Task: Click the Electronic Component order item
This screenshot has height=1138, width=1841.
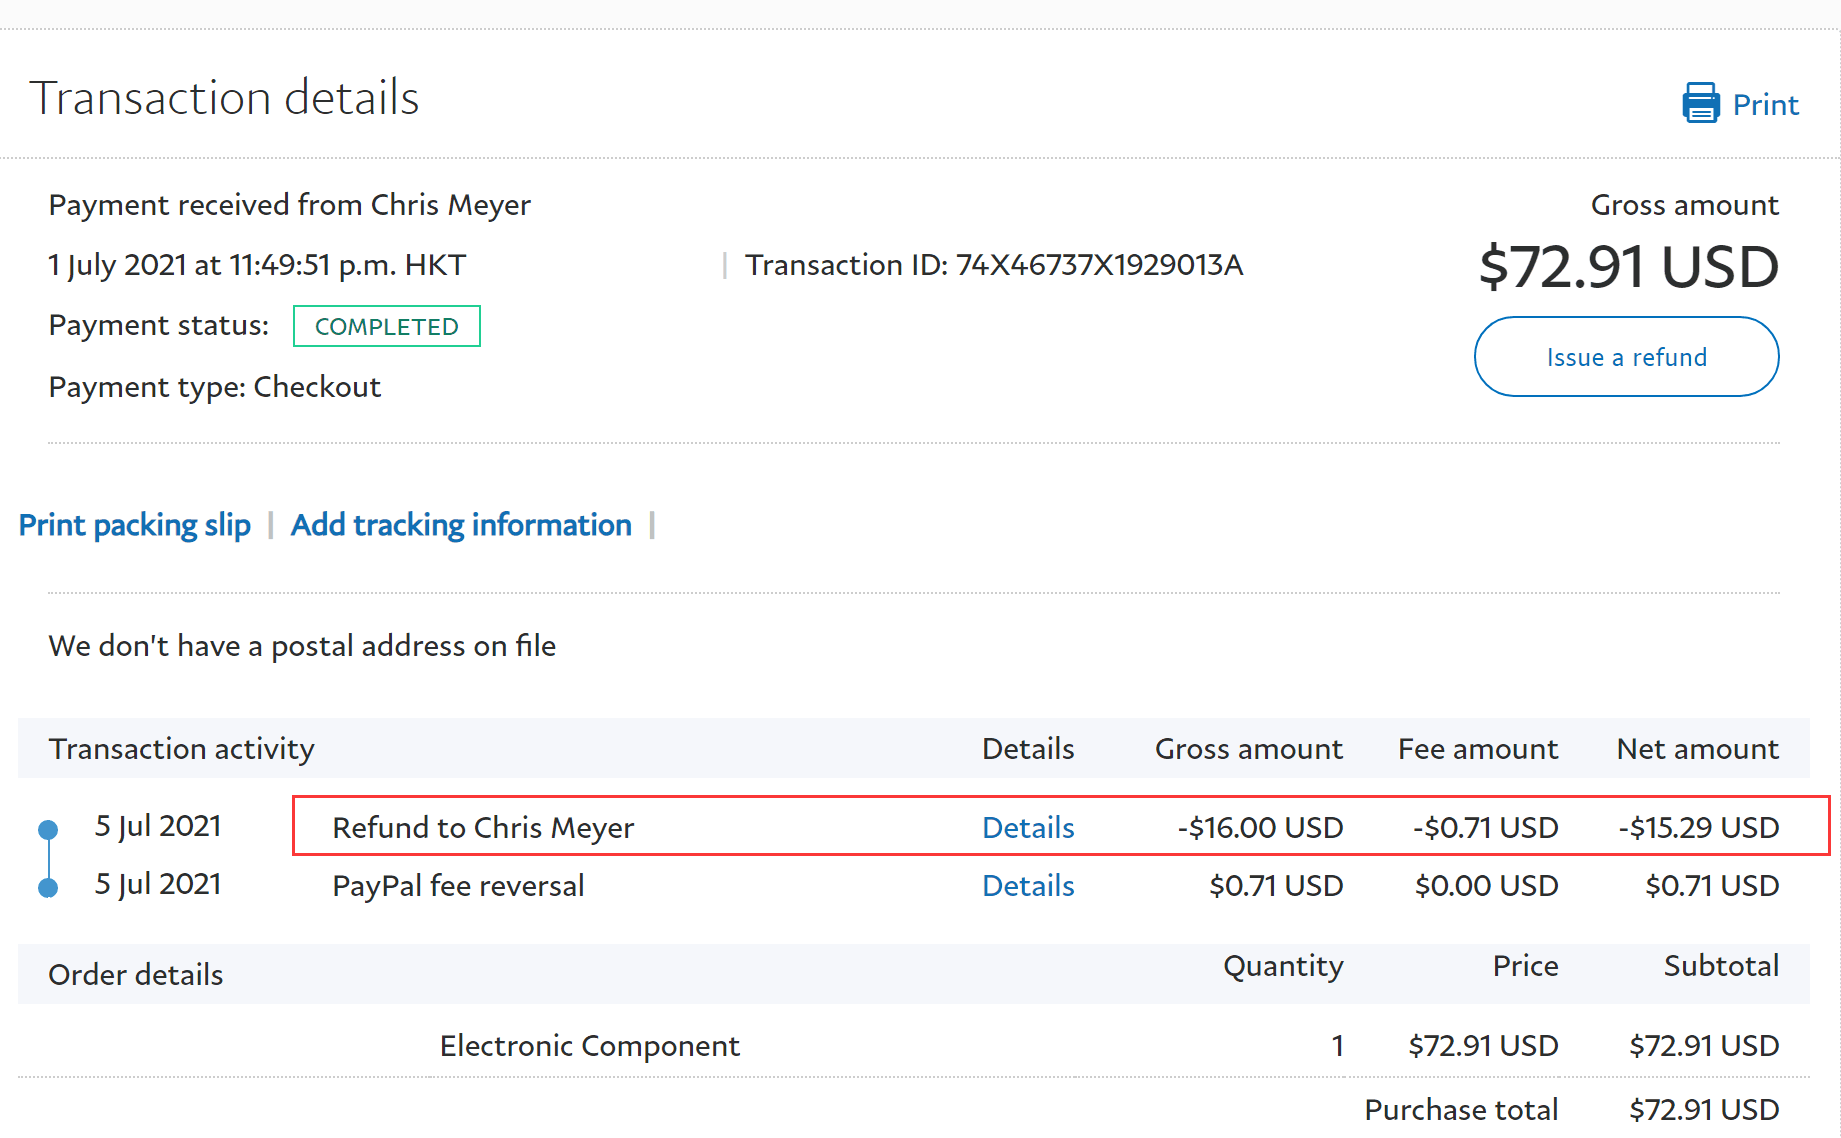Action: 589,1046
